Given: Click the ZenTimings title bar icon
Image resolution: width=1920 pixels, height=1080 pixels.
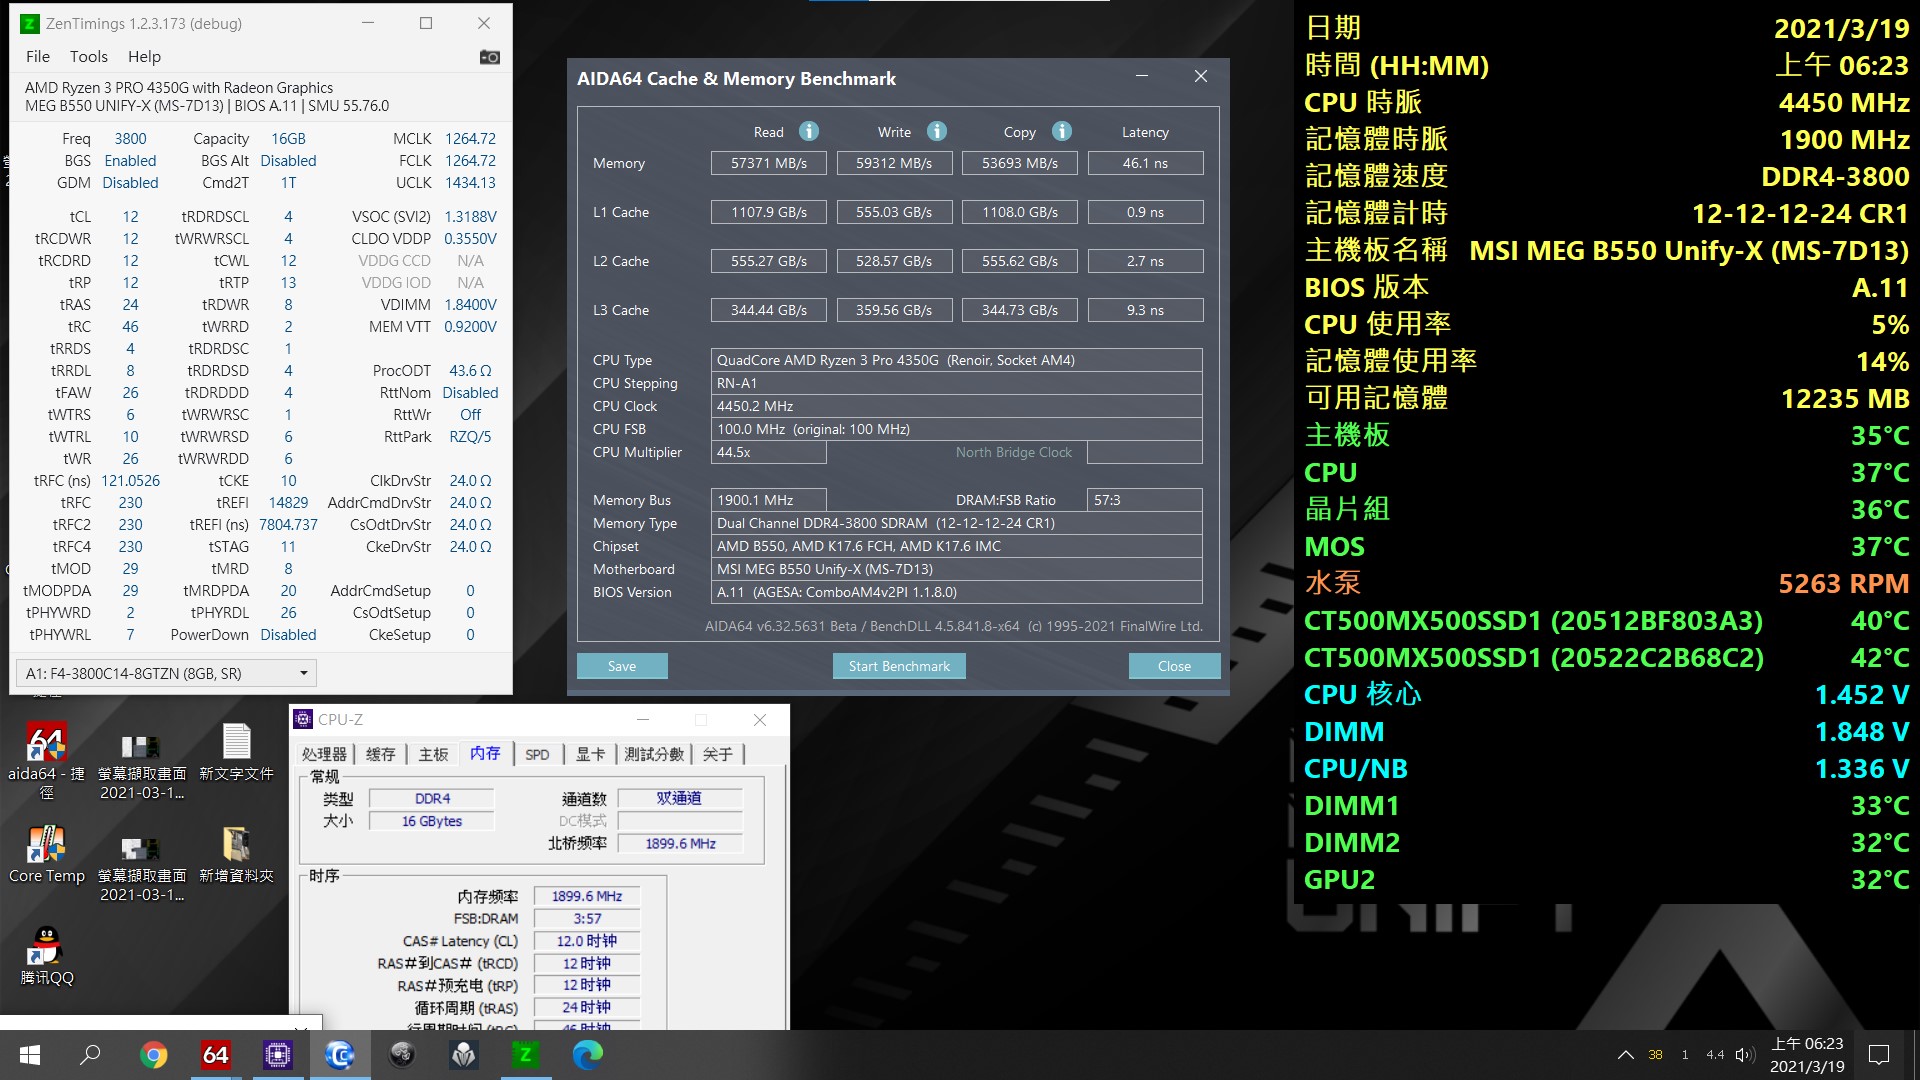Looking at the screenshot, I should (x=31, y=23).
